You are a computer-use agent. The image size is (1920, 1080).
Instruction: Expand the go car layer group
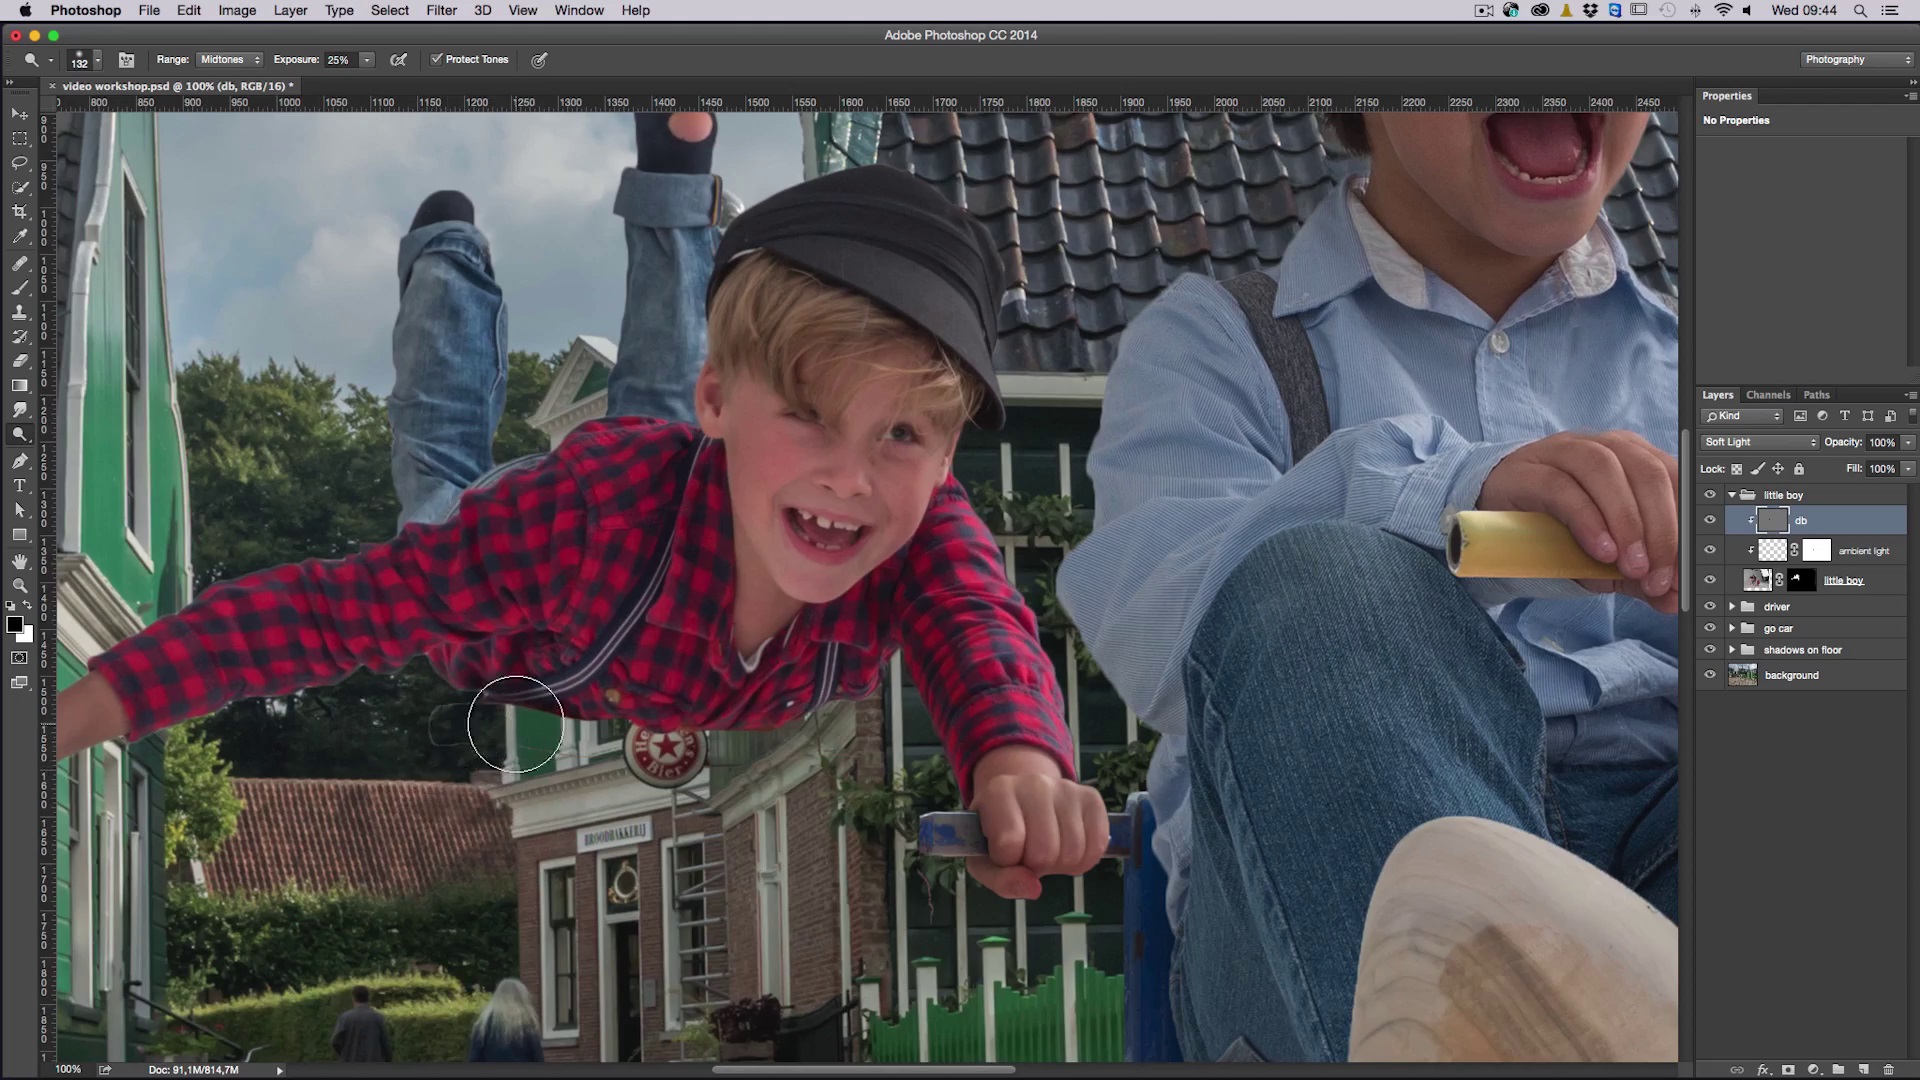(1731, 628)
